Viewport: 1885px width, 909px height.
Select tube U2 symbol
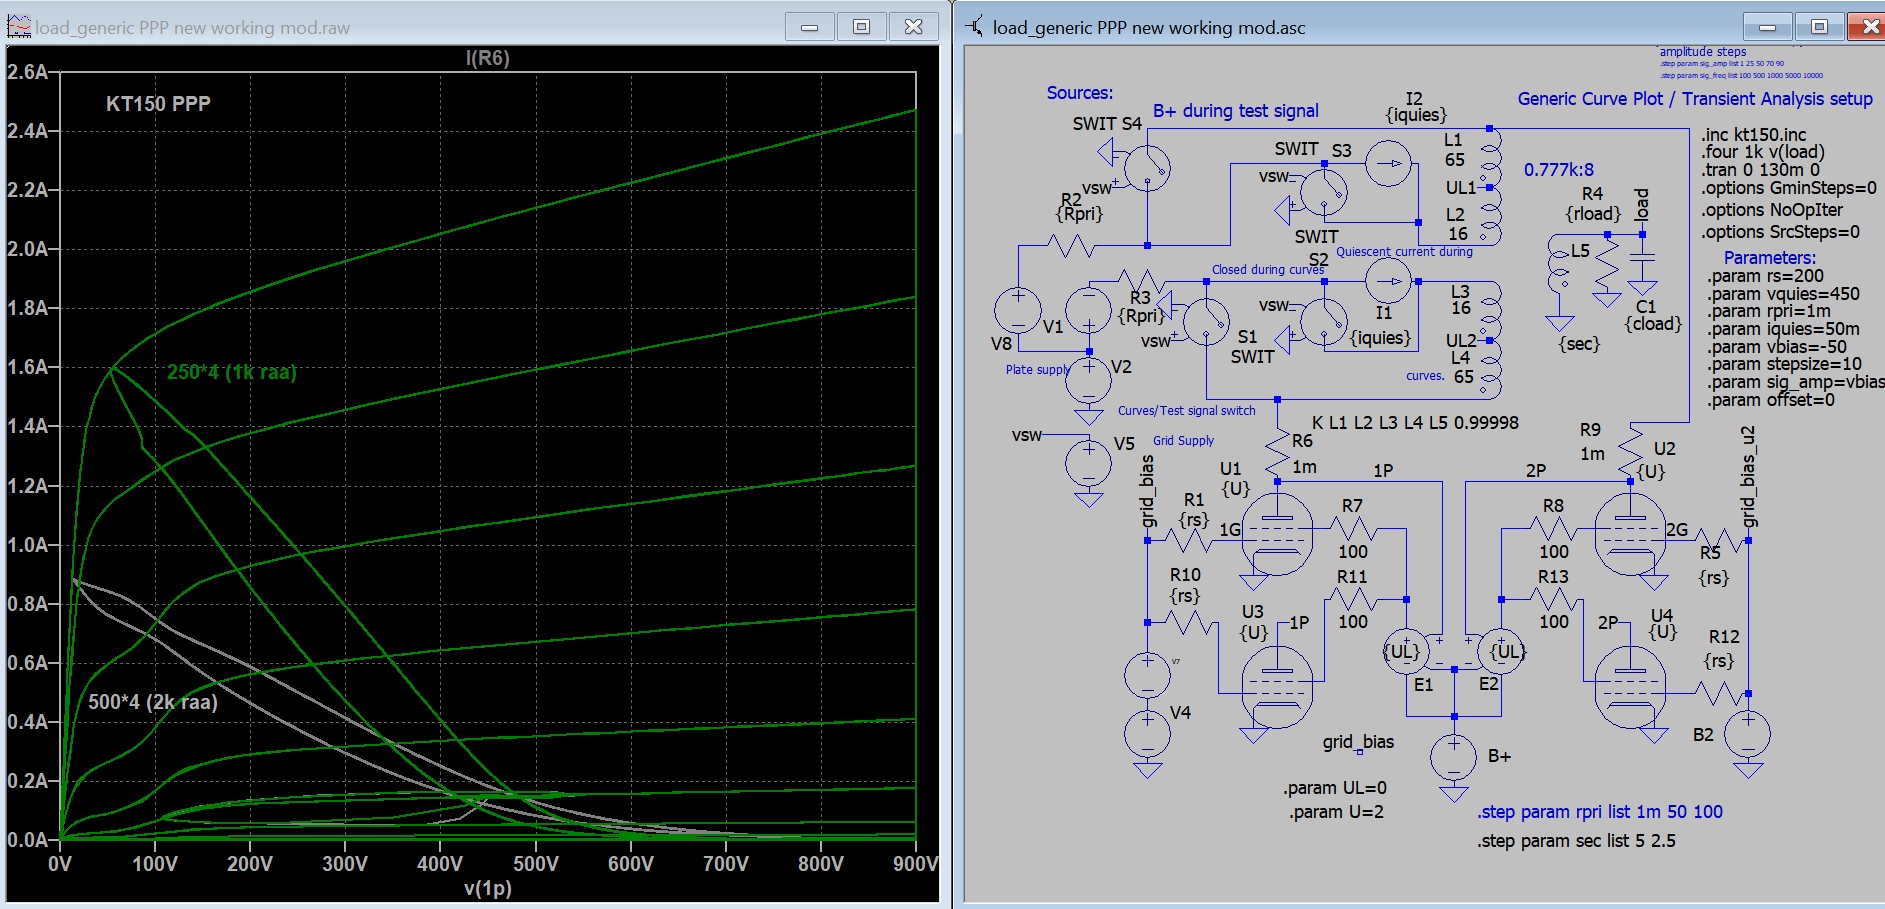[x=1630, y=535]
